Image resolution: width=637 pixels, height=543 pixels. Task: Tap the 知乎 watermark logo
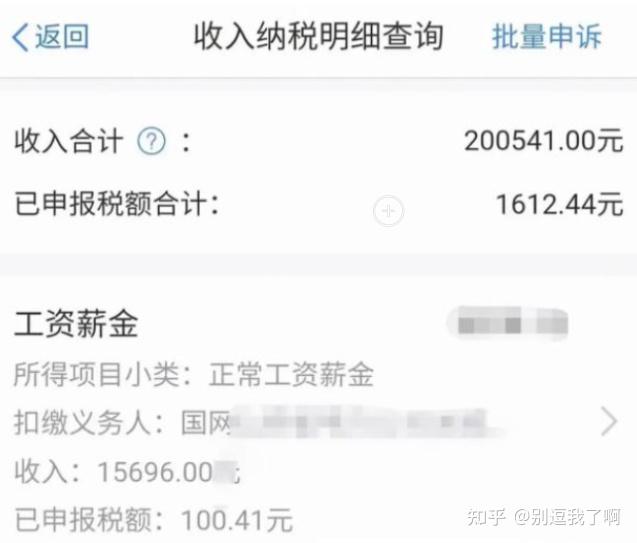pyautogui.click(x=486, y=517)
